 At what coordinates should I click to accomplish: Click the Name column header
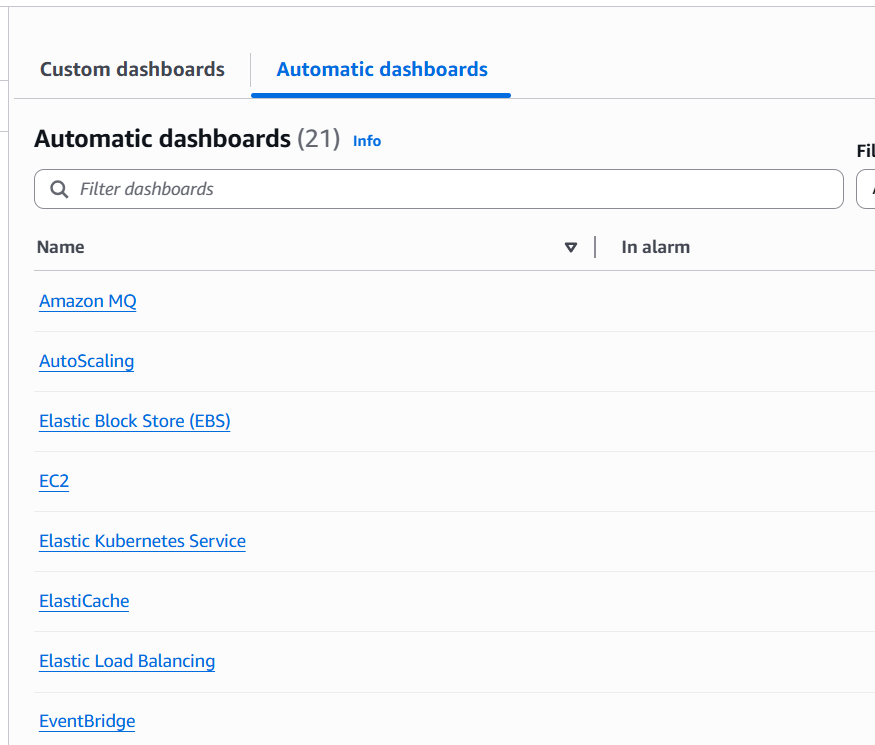[61, 247]
